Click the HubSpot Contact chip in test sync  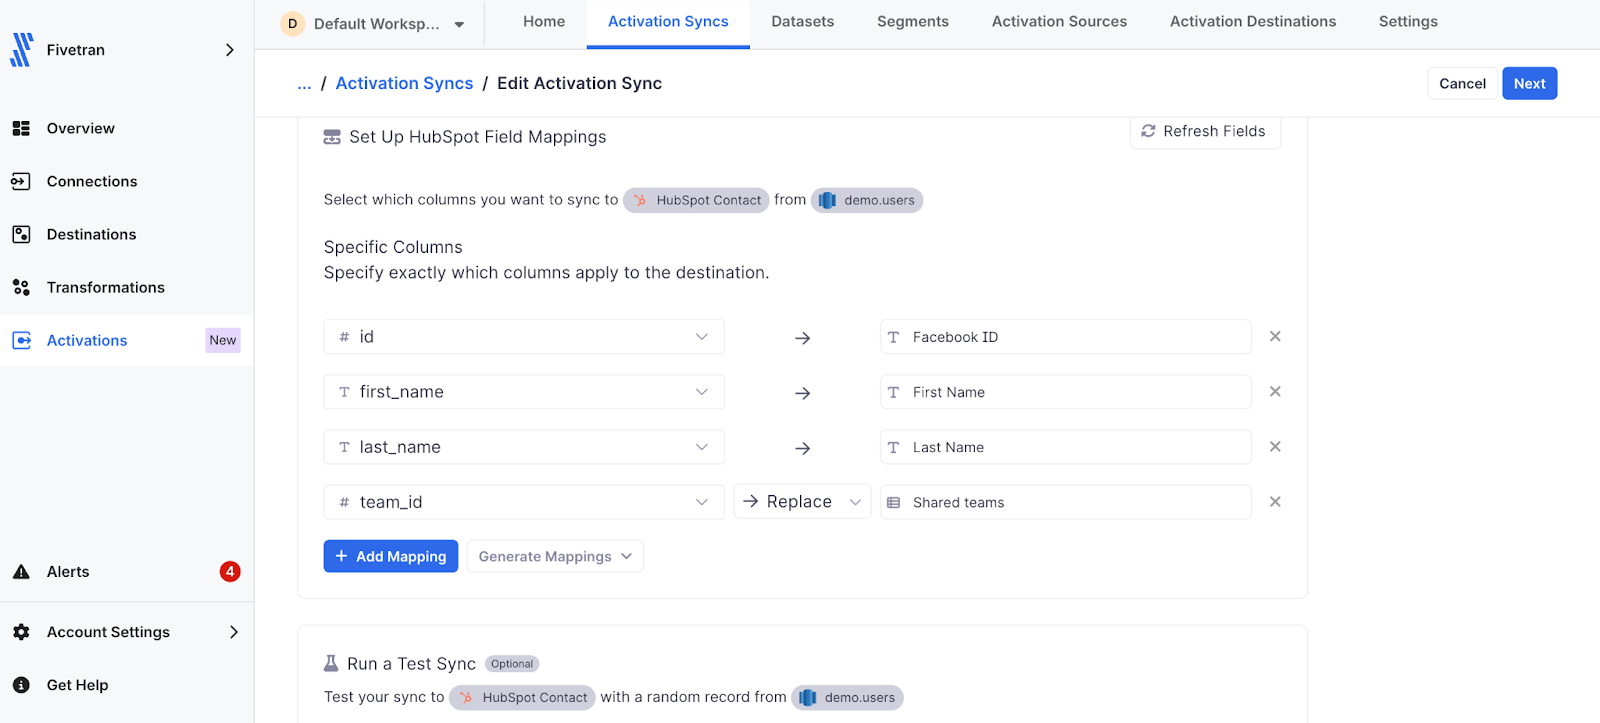[x=522, y=698]
